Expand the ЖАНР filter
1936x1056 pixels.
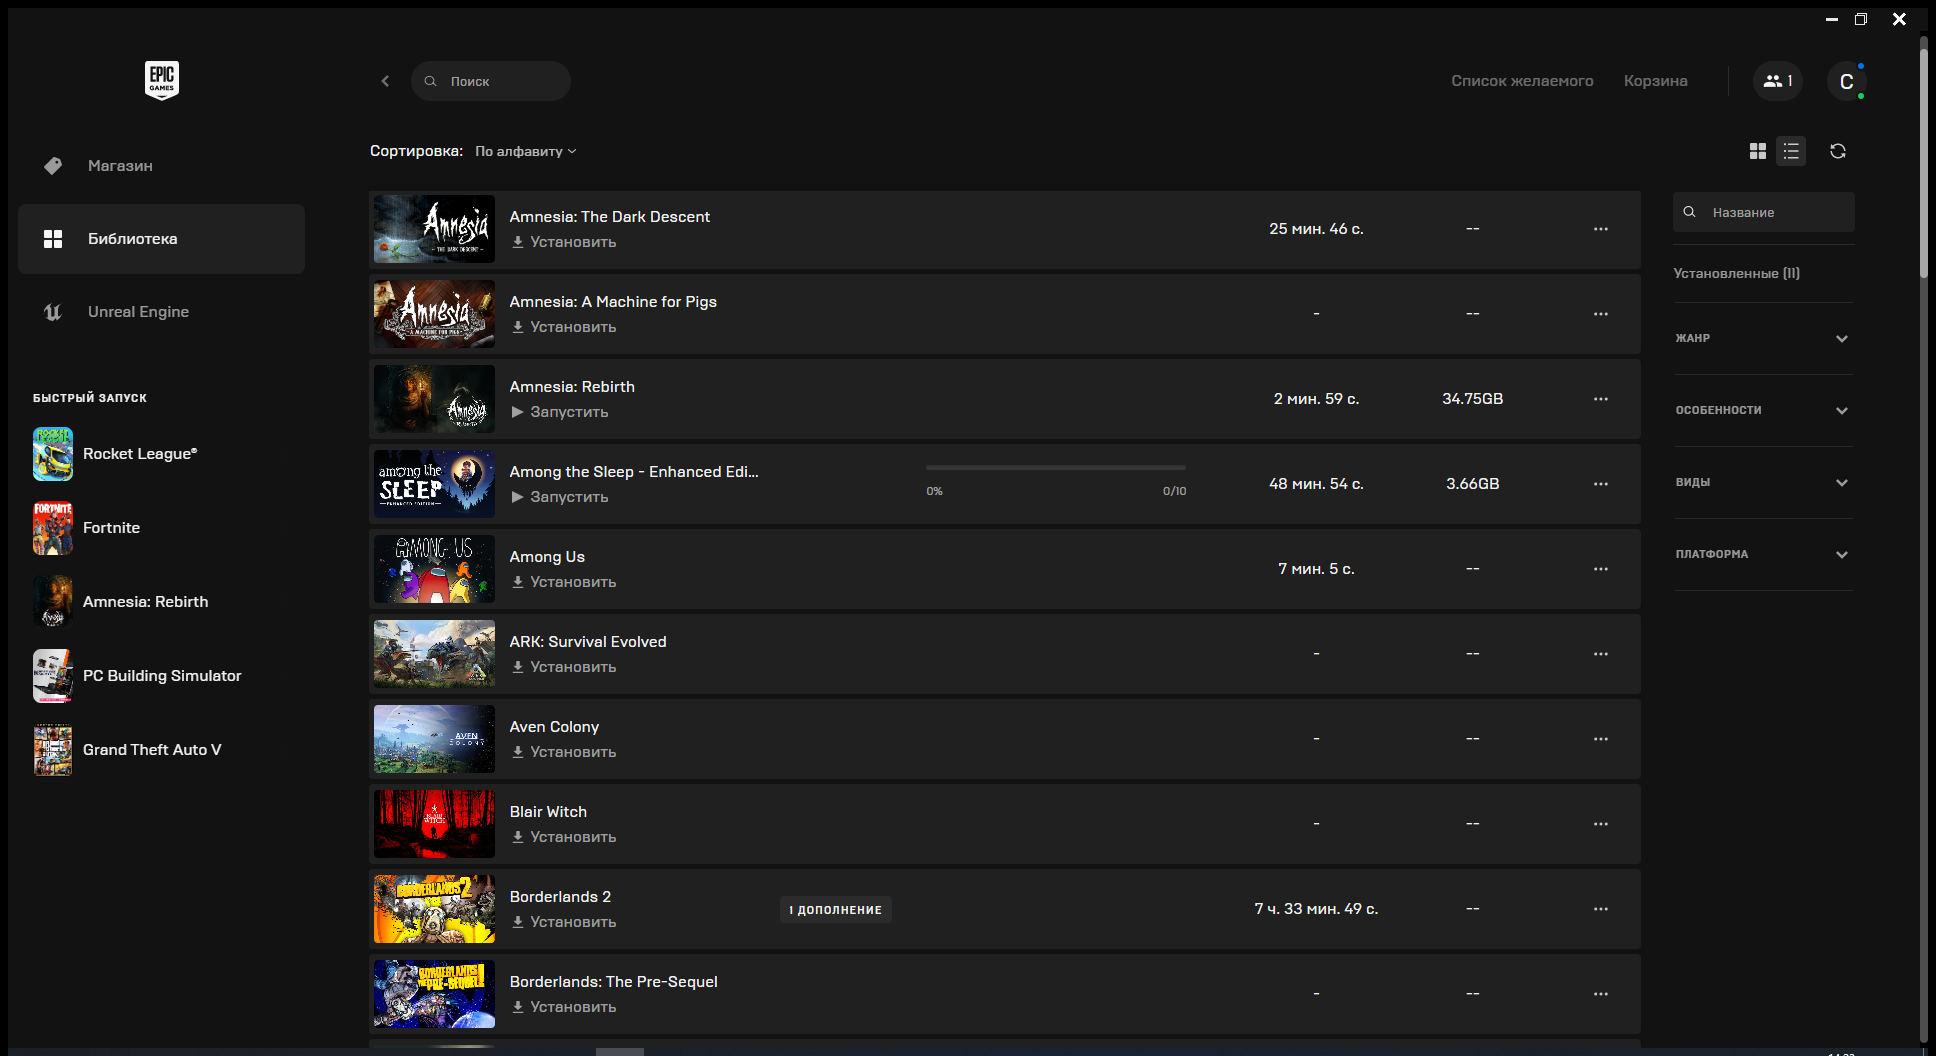coord(1763,339)
